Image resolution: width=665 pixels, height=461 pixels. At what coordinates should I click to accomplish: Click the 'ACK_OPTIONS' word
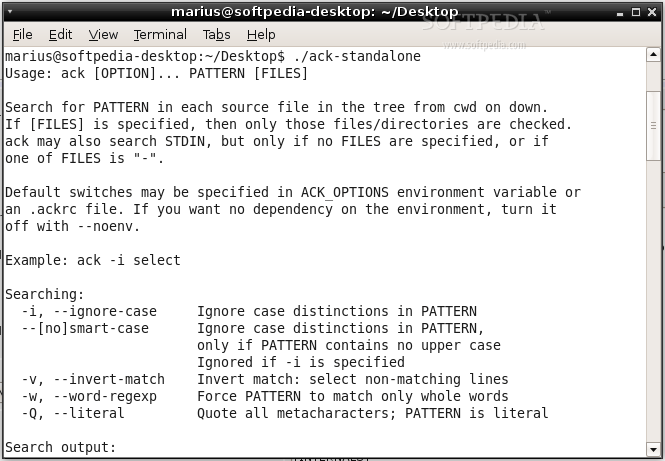click(x=345, y=192)
